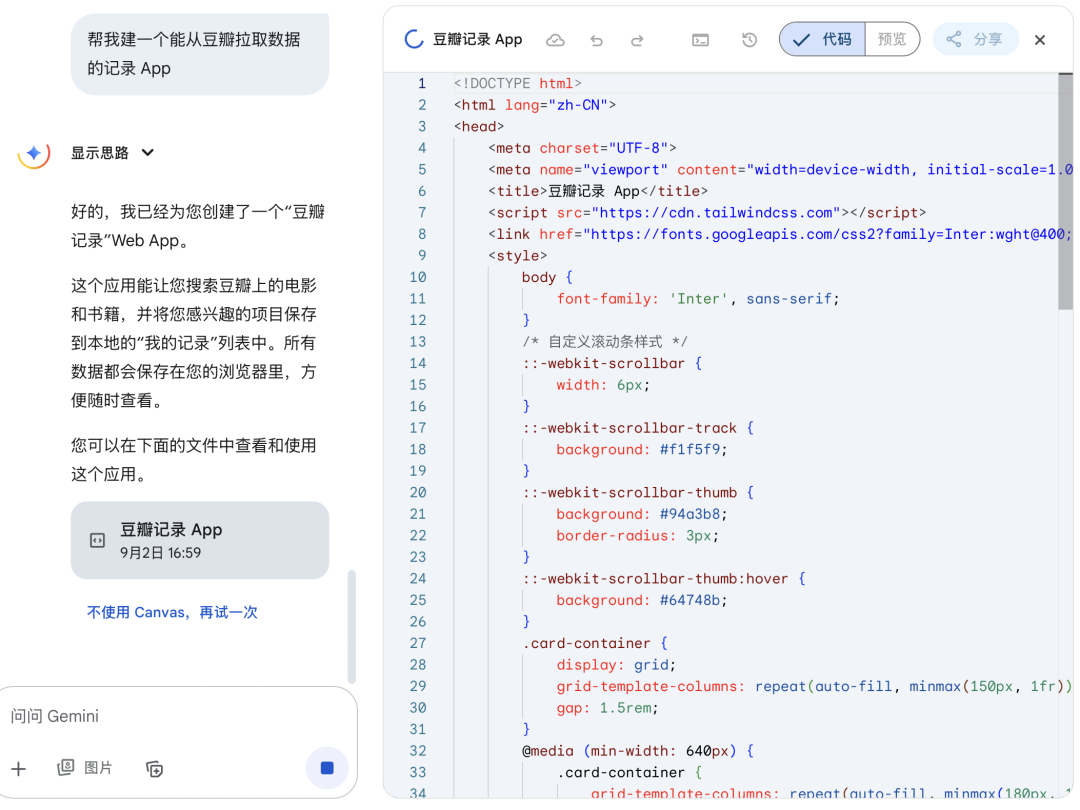Click the 图片 image button
This screenshot has width=1080, height=810.
click(86, 768)
